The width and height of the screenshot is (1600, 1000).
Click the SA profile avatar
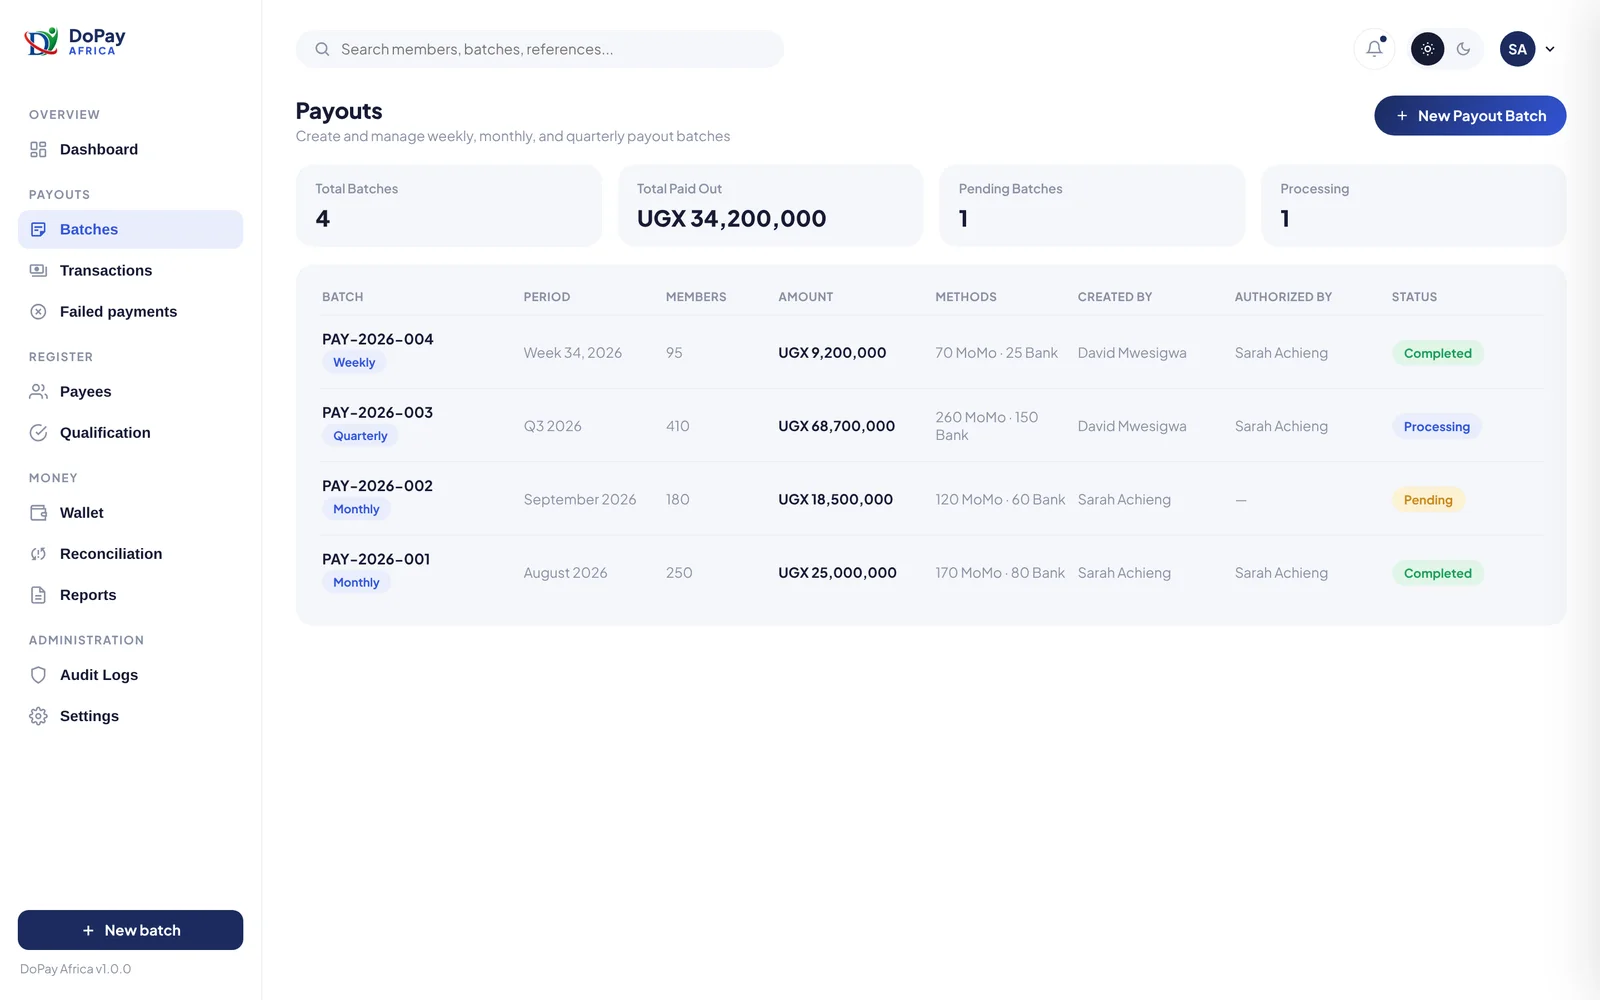coord(1517,49)
